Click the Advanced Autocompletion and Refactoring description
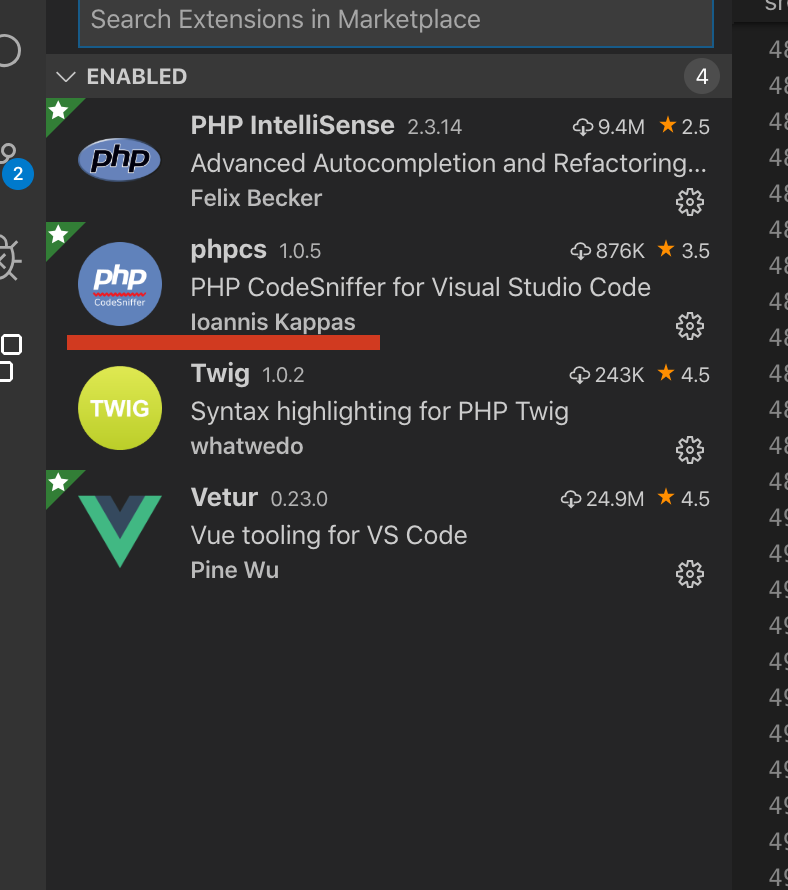The image size is (788, 890). click(449, 163)
